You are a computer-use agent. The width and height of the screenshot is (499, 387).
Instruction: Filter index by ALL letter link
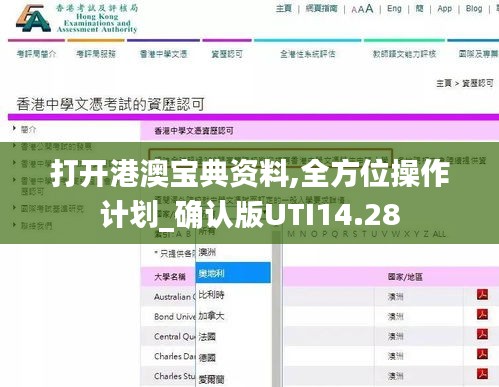click(440, 234)
